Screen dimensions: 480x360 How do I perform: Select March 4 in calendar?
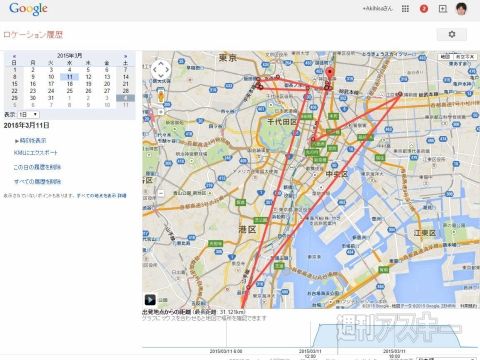point(70,70)
